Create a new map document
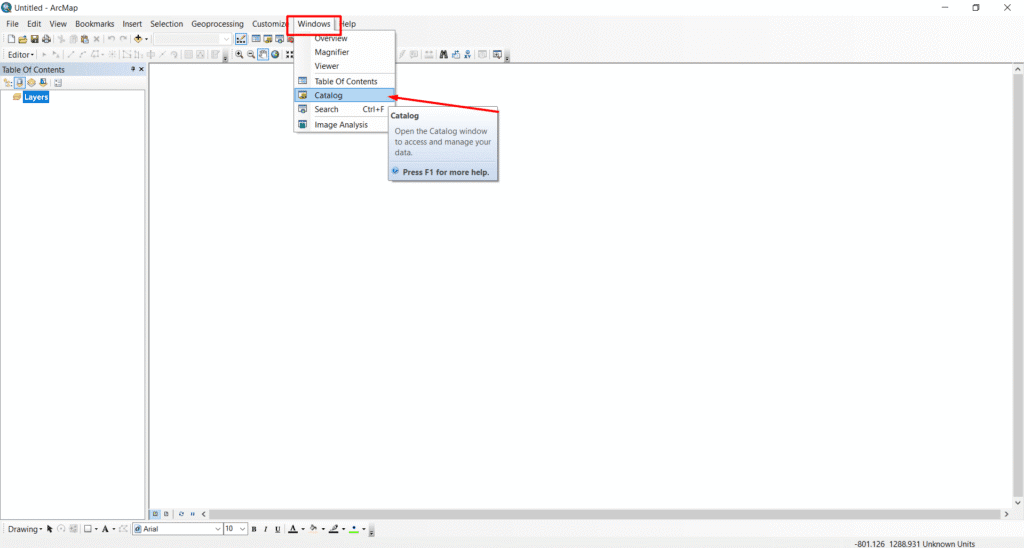 pyautogui.click(x=11, y=39)
